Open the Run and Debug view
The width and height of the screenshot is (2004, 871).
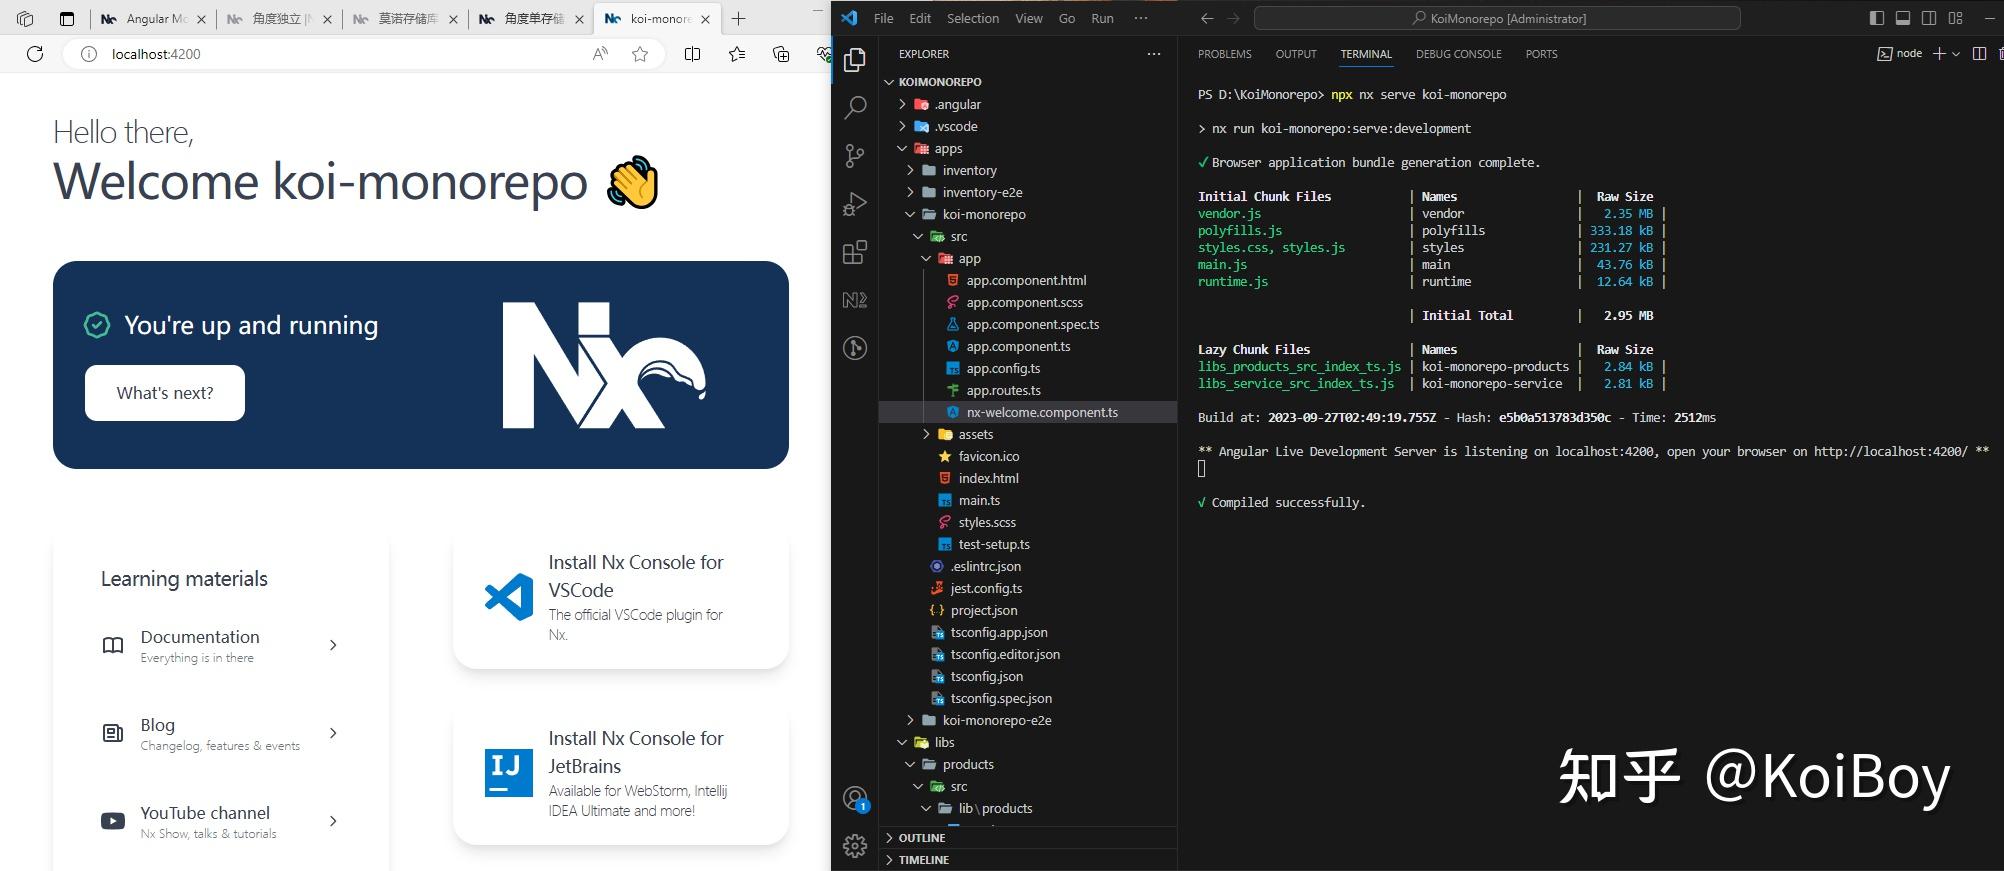pyautogui.click(x=855, y=204)
